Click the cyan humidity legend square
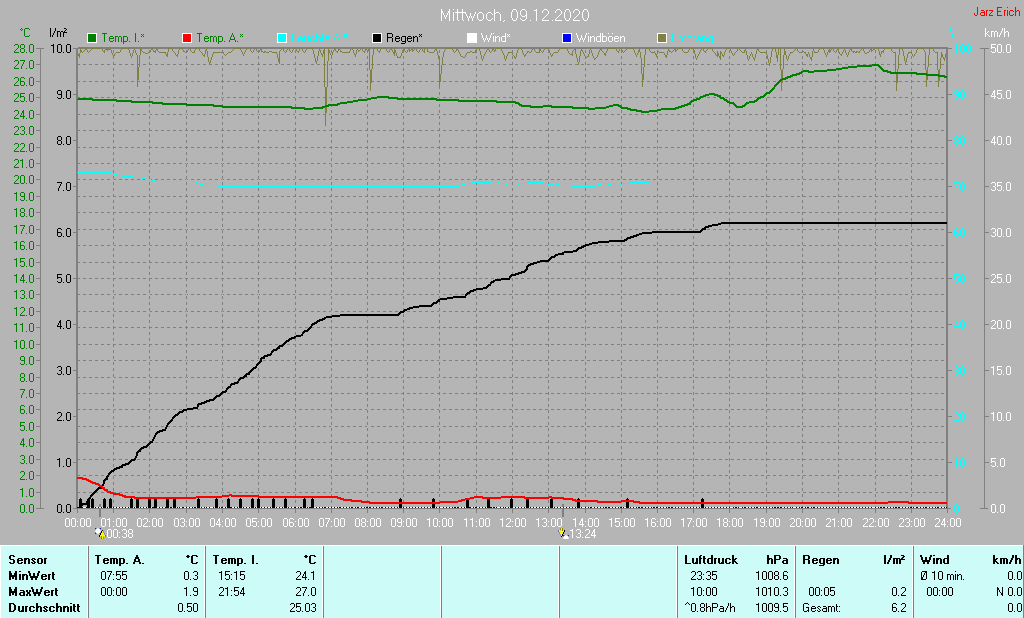This screenshot has width=1024, height=618. (282, 38)
